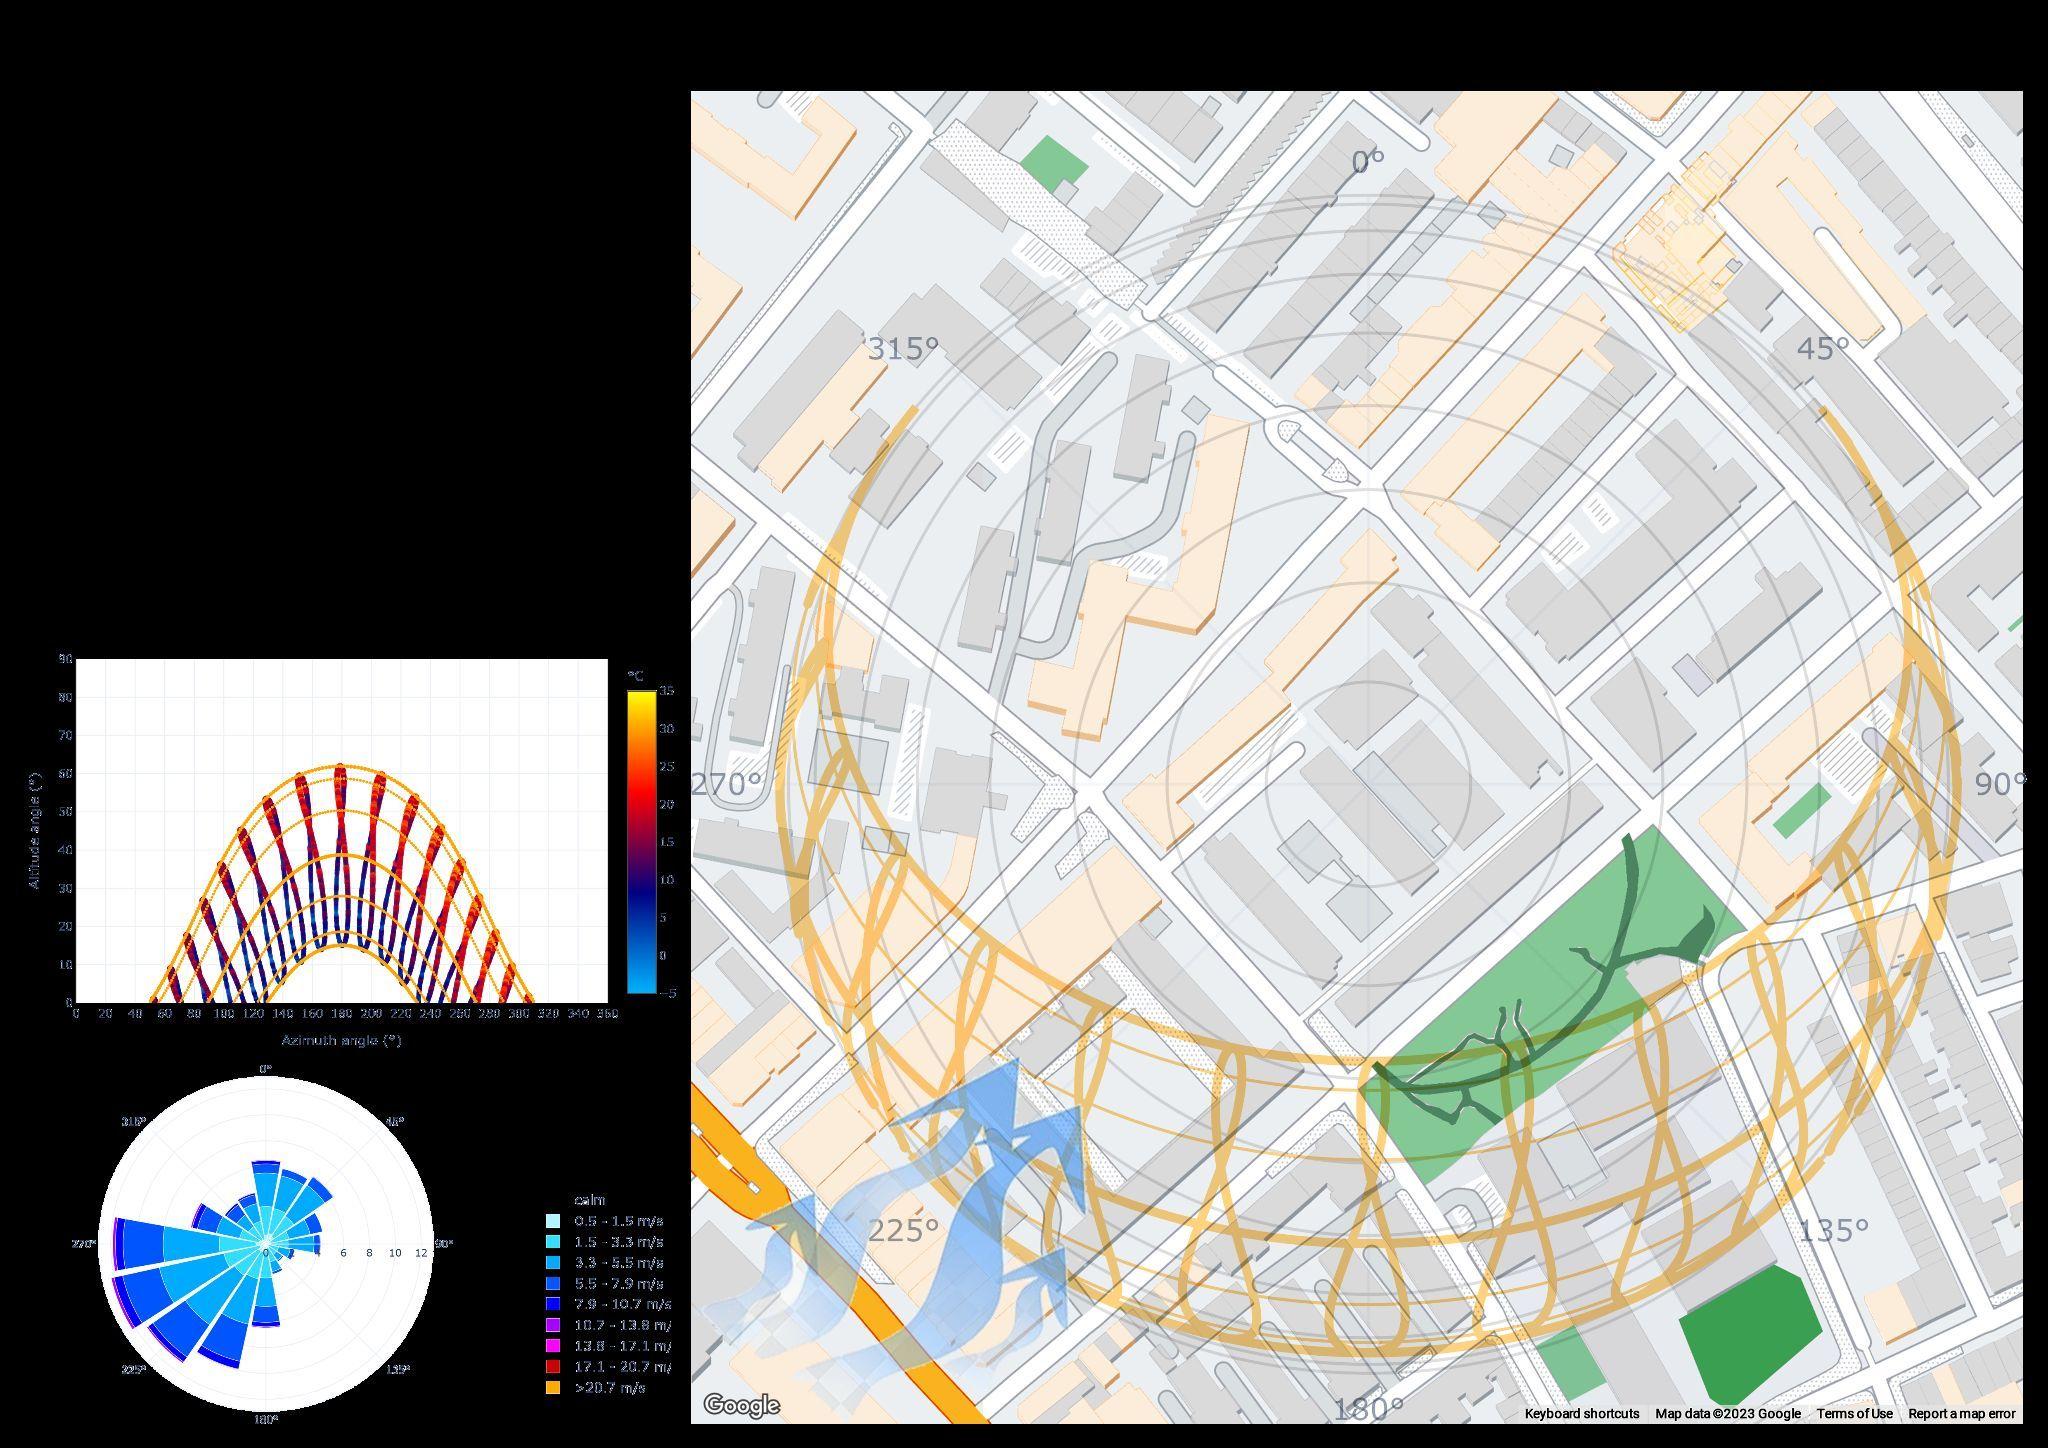Image resolution: width=2048 pixels, height=1448 pixels.
Task: Click Report a map error link
Action: 1961,1413
